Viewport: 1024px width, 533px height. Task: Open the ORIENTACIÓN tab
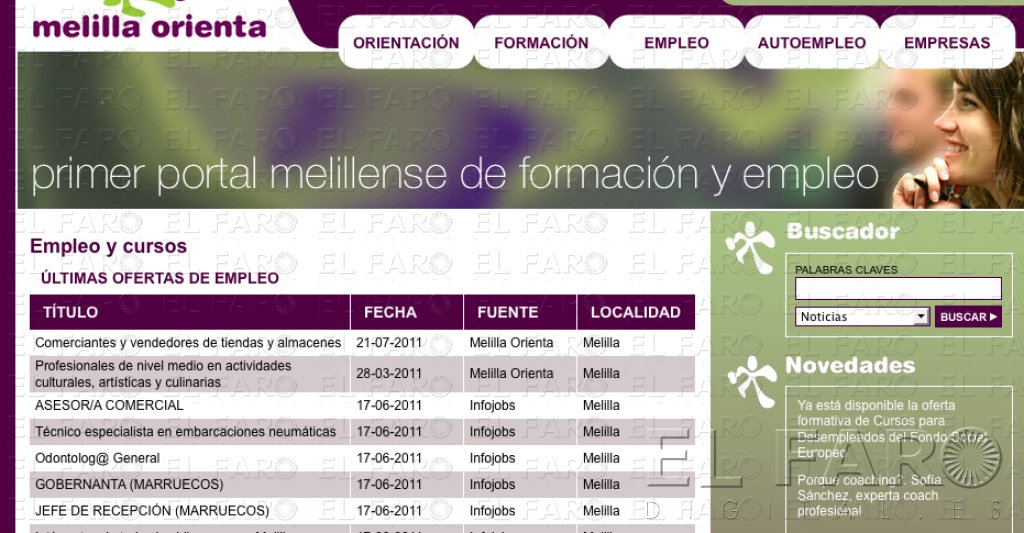pos(406,42)
